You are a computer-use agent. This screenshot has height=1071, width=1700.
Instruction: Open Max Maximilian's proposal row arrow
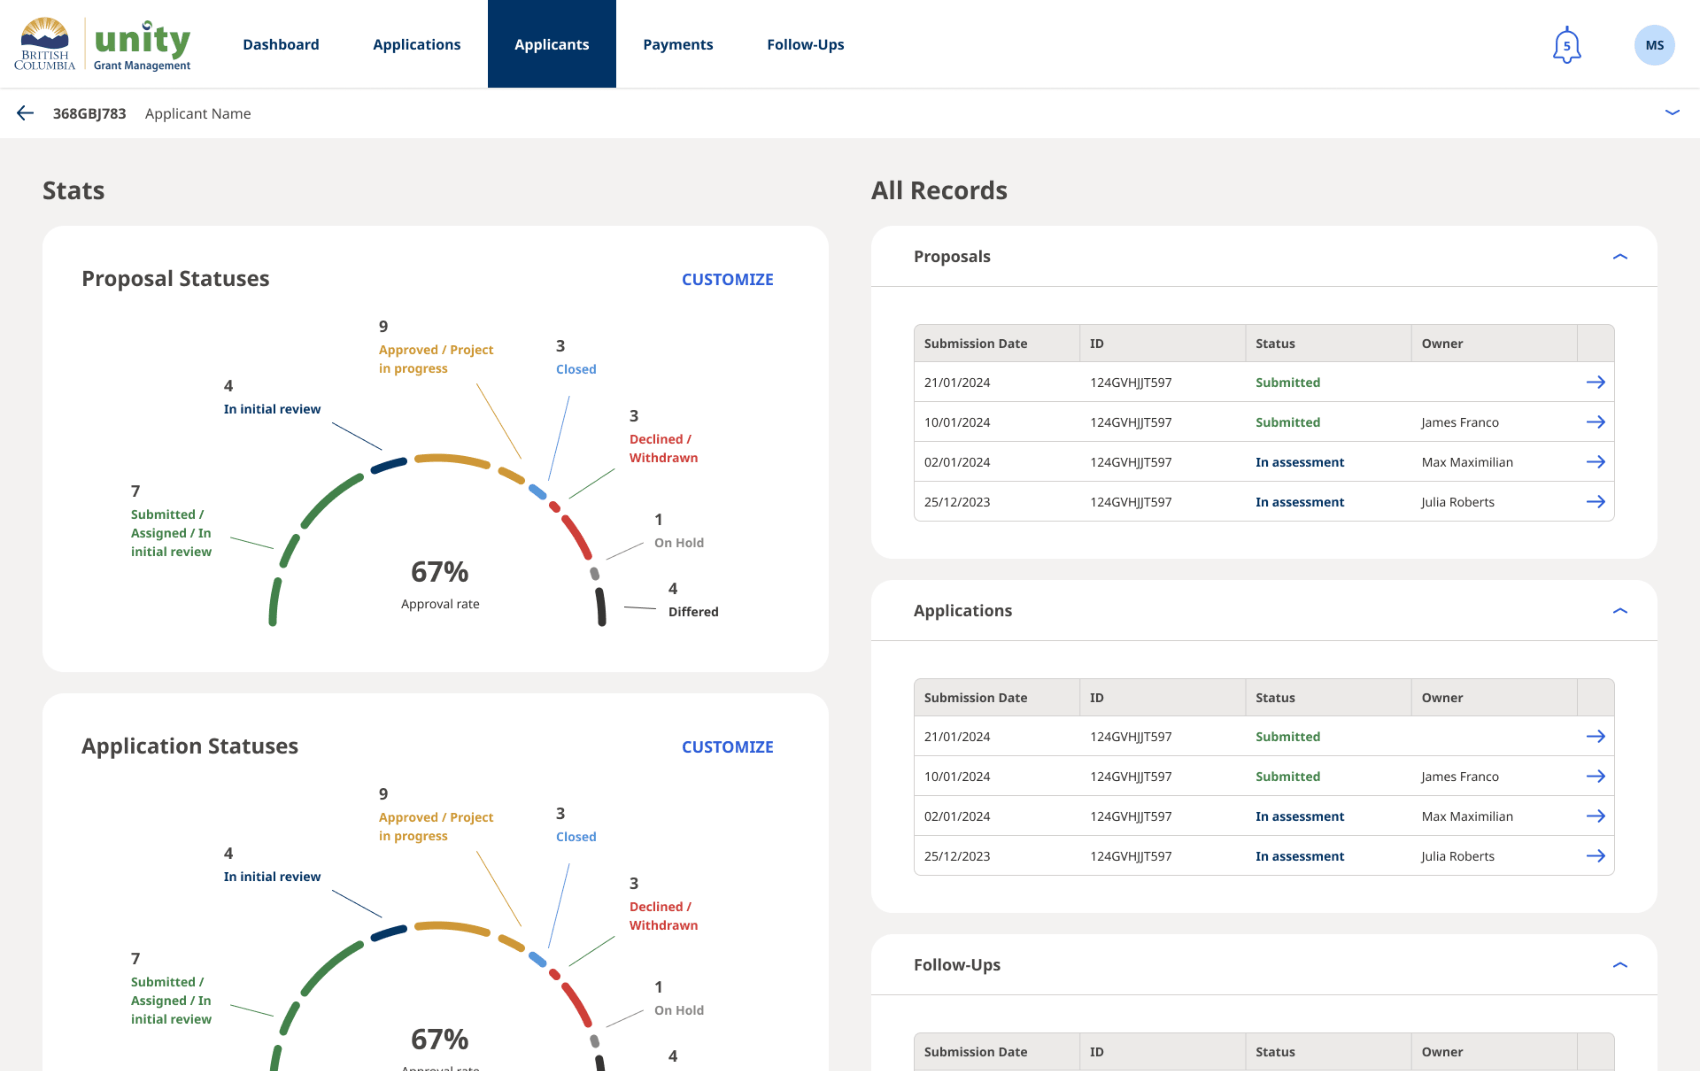[1595, 462]
